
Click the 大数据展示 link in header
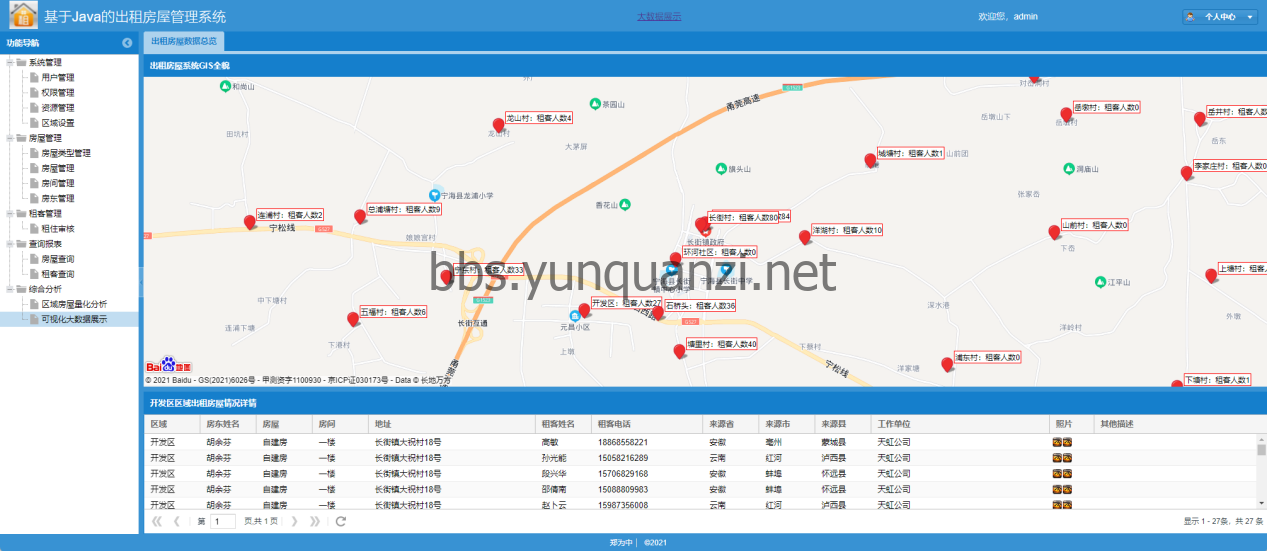[x=659, y=16]
